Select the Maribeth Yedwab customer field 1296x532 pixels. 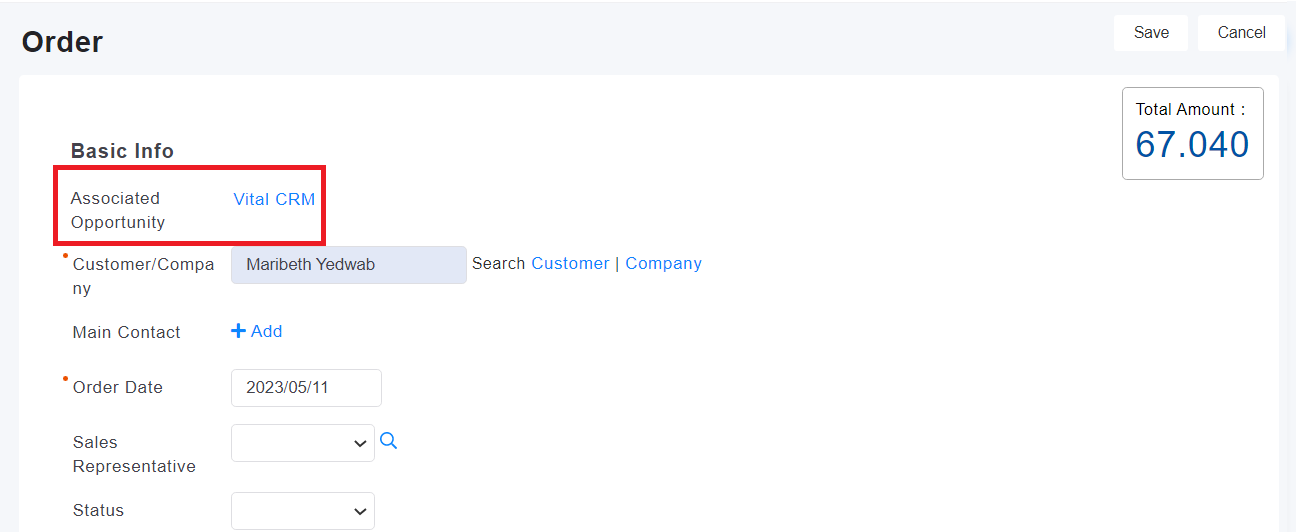pos(349,265)
